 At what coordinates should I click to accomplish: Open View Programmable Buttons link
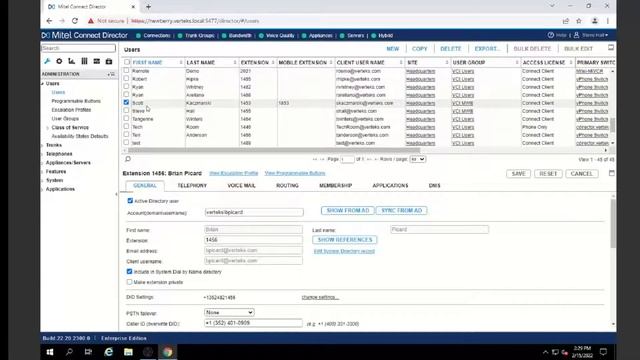(x=295, y=173)
